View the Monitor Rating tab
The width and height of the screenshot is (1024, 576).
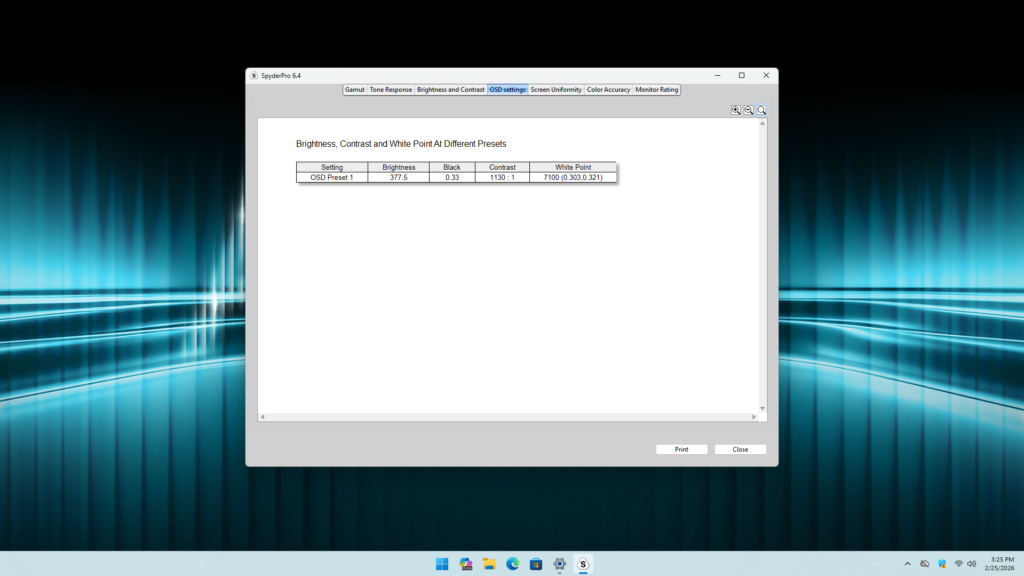pos(657,90)
